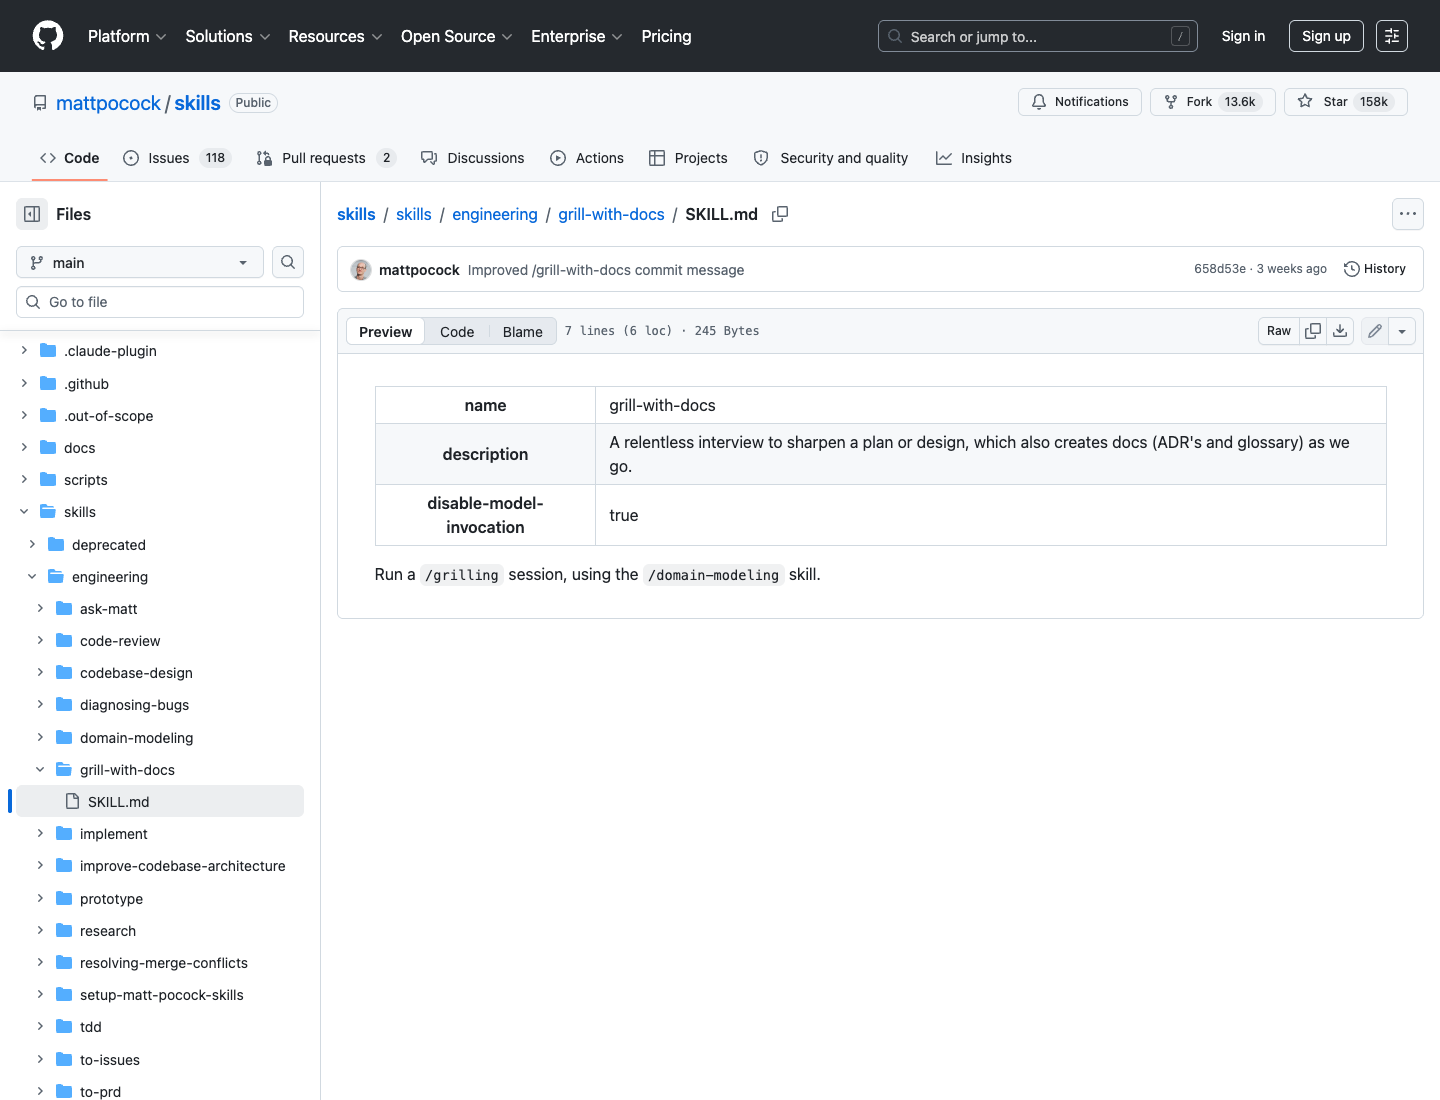Screen dimensions: 1440x1100
Task: Open the Pull requests tab
Action: [326, 158]
